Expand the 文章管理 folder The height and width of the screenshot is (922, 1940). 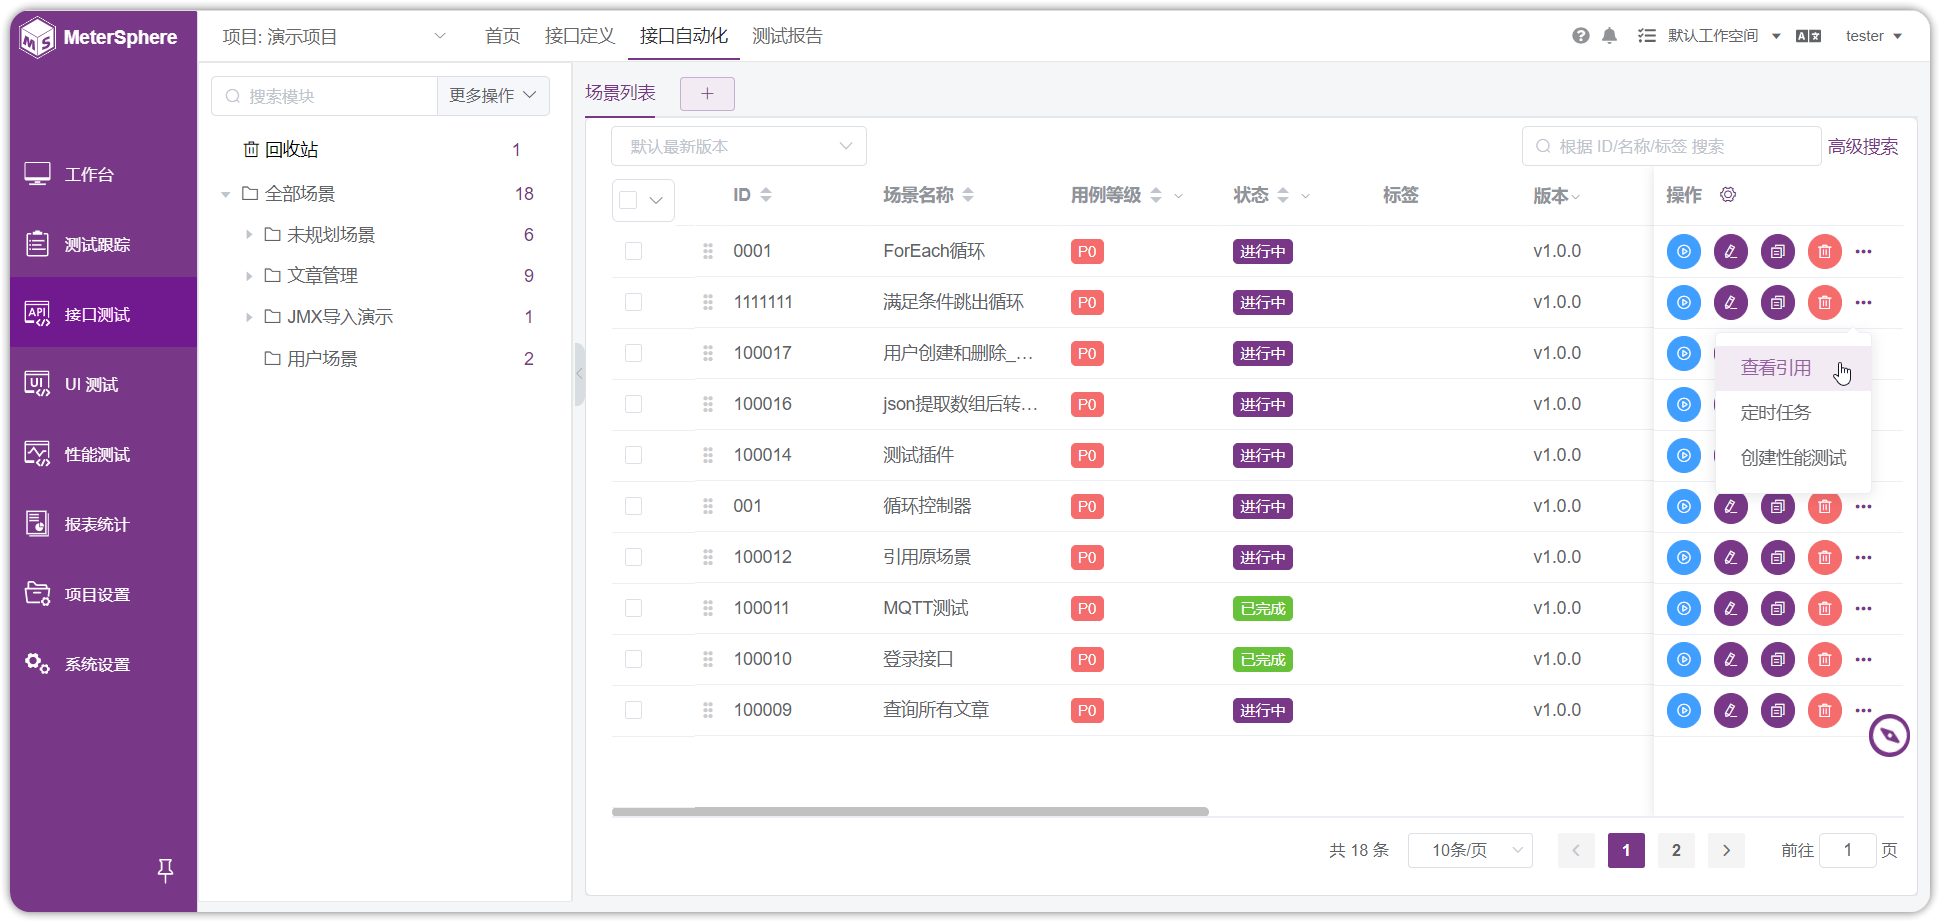249,276
